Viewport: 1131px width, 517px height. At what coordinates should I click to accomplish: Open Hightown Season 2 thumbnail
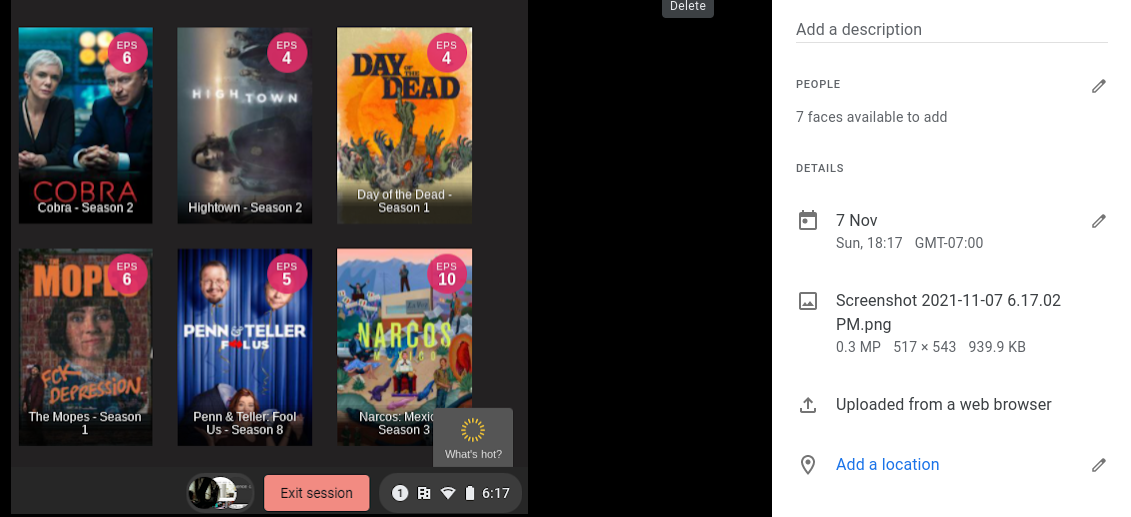245,125
